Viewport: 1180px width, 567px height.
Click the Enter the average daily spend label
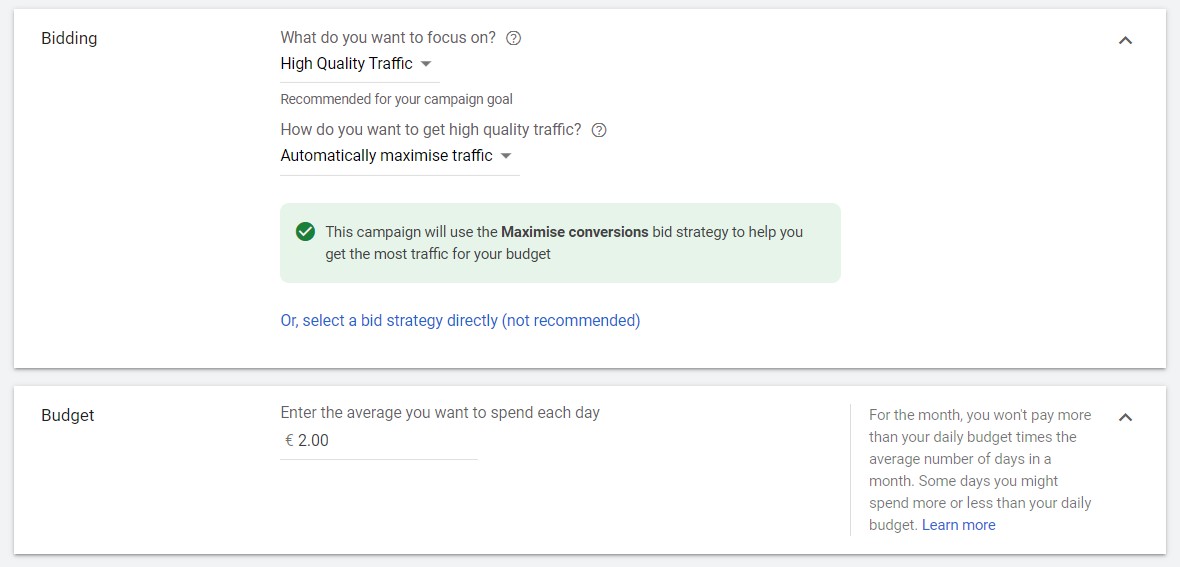click(x=440, y=413)
